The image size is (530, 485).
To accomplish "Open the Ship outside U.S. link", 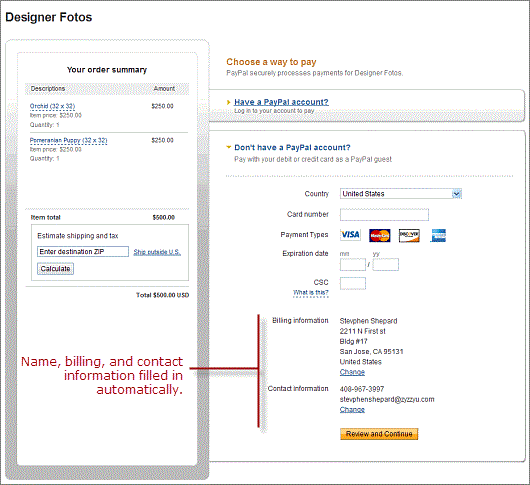I will [157, 252].
